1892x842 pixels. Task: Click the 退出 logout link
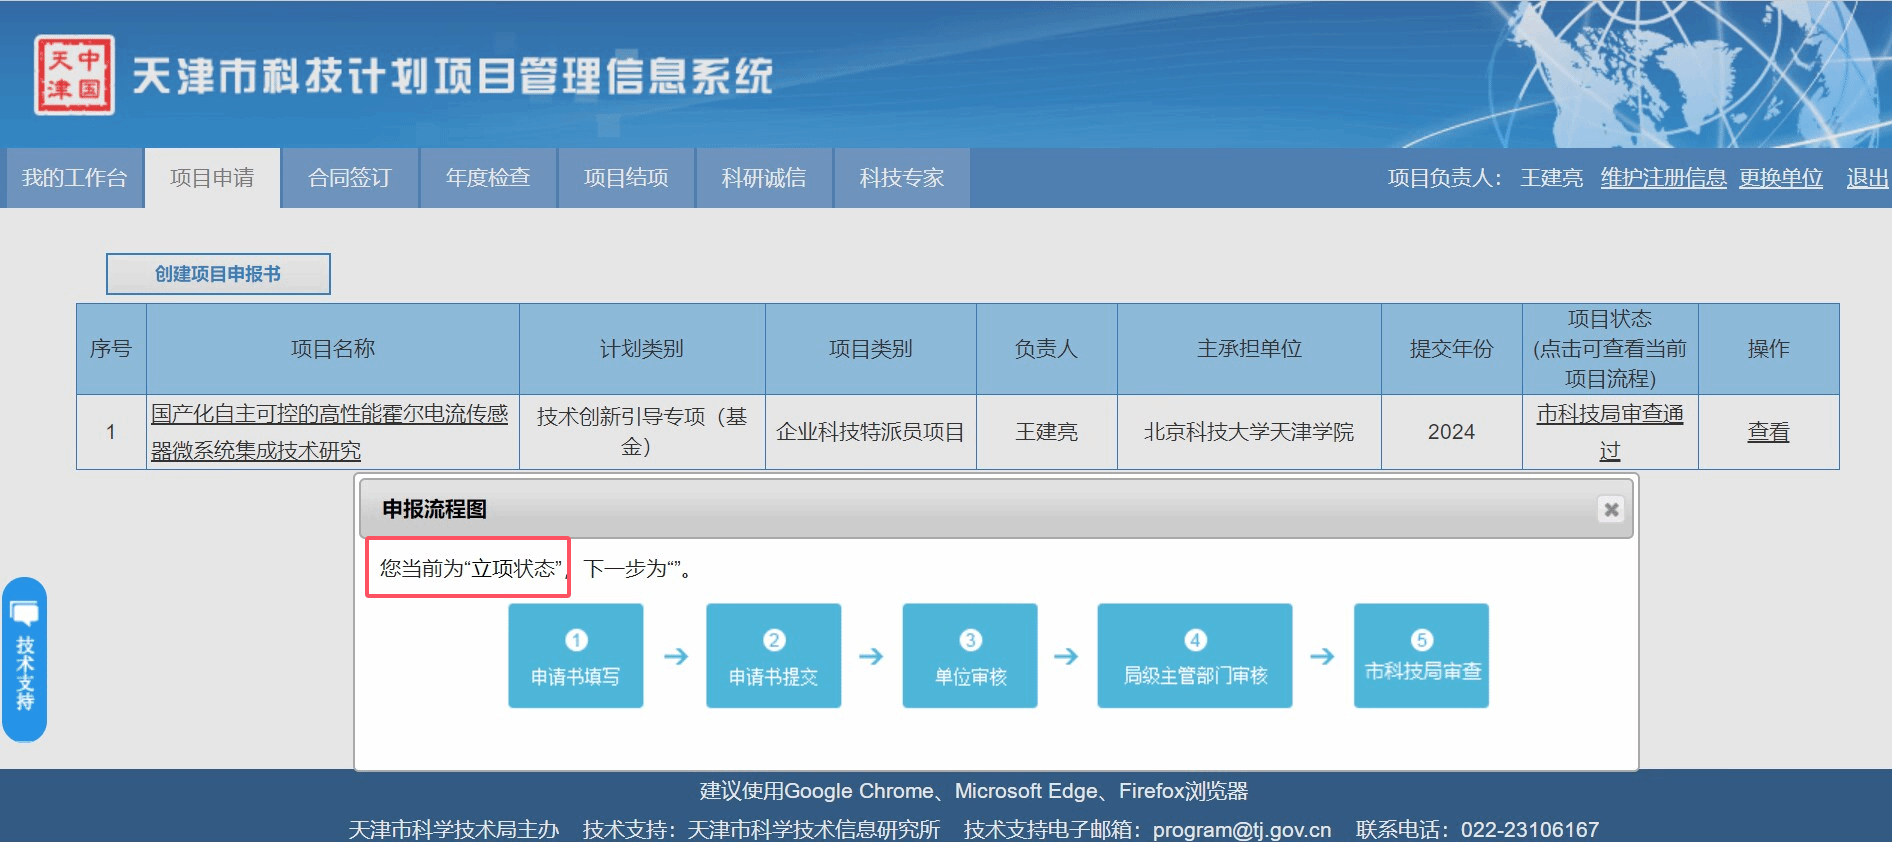1866,178
